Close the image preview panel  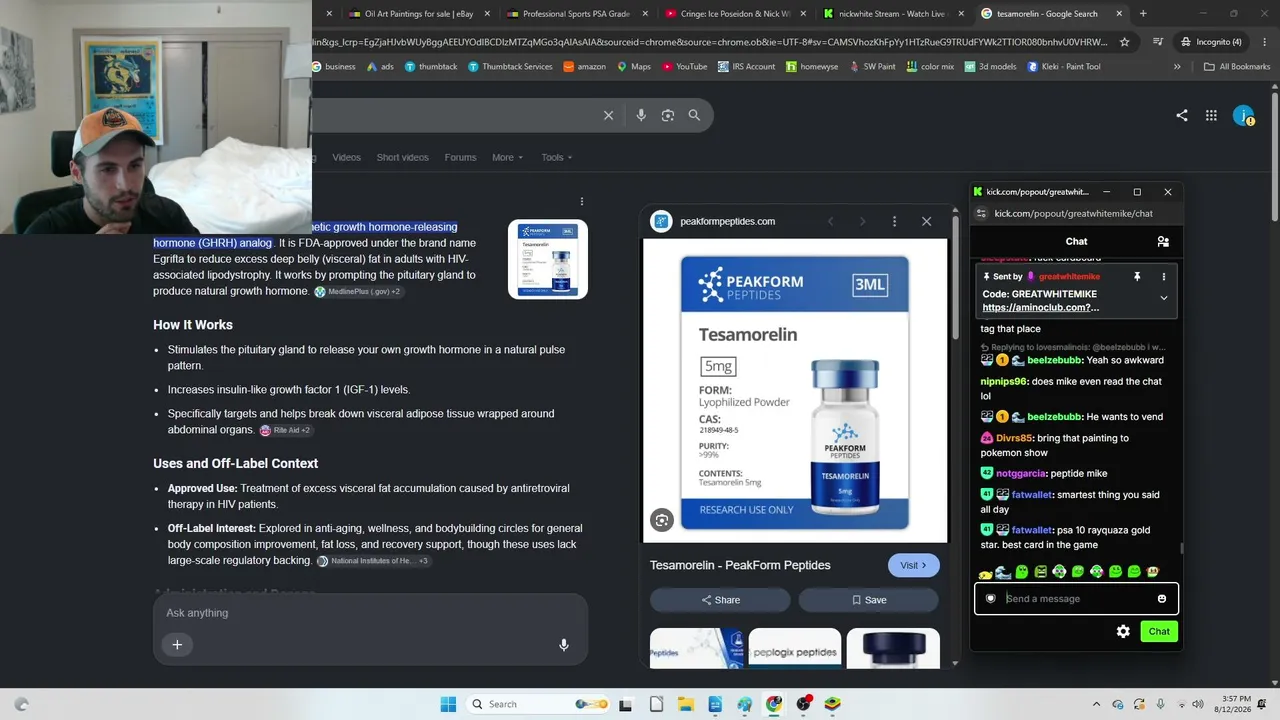click(926, 221)
